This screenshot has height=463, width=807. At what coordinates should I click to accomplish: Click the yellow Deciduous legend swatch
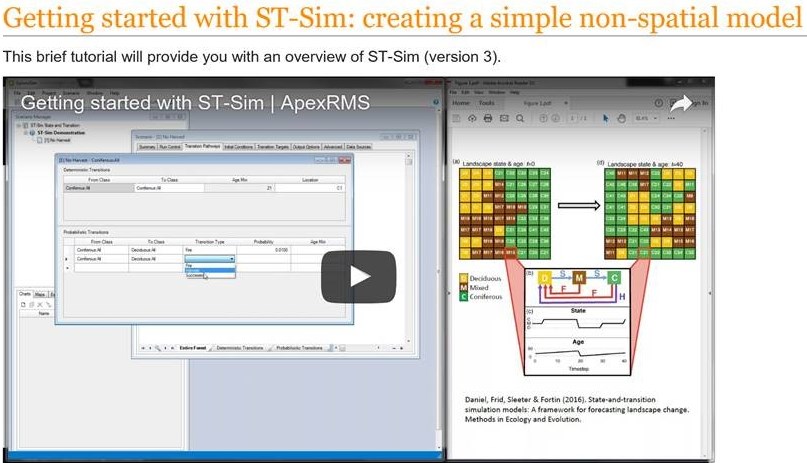tap(463, 278)
